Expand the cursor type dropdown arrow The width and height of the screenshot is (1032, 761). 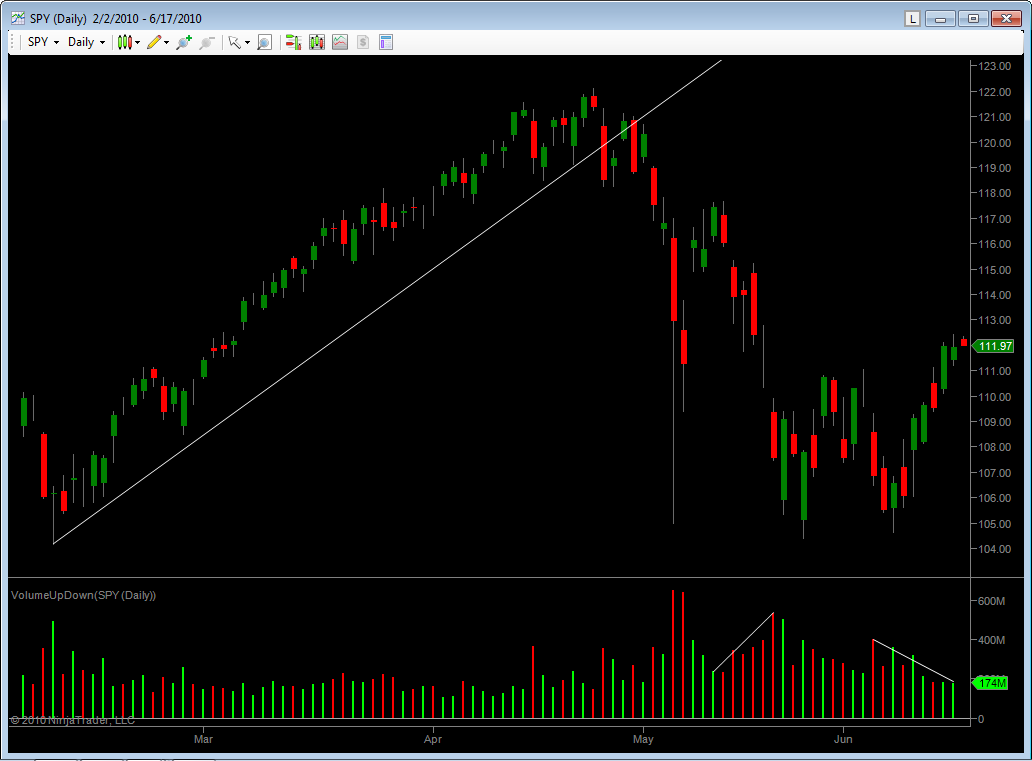tap(247, 43)
